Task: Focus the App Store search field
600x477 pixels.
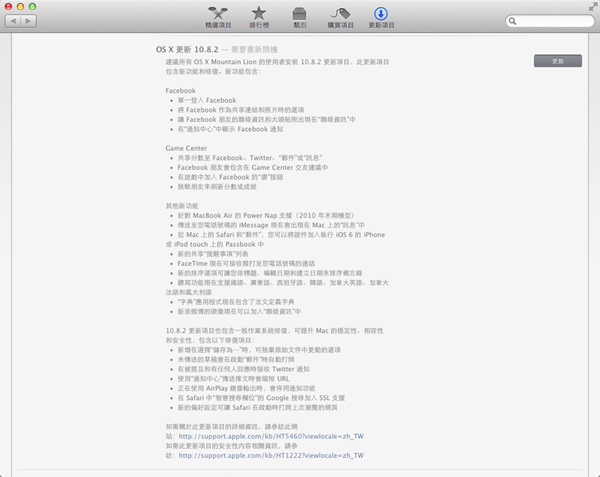Action: point(550,21)
